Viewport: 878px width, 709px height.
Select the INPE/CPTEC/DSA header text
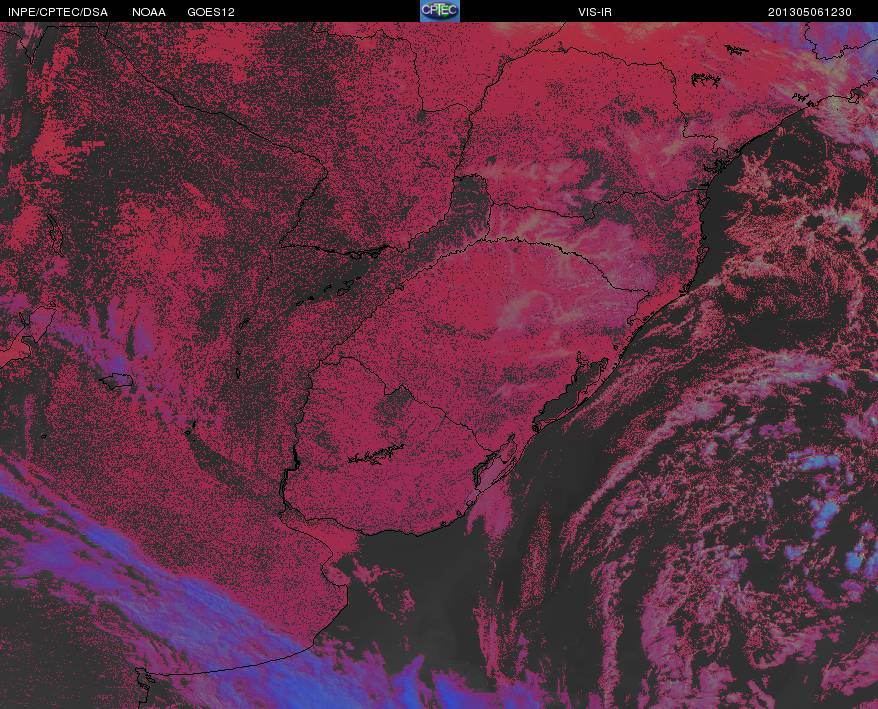58,12
